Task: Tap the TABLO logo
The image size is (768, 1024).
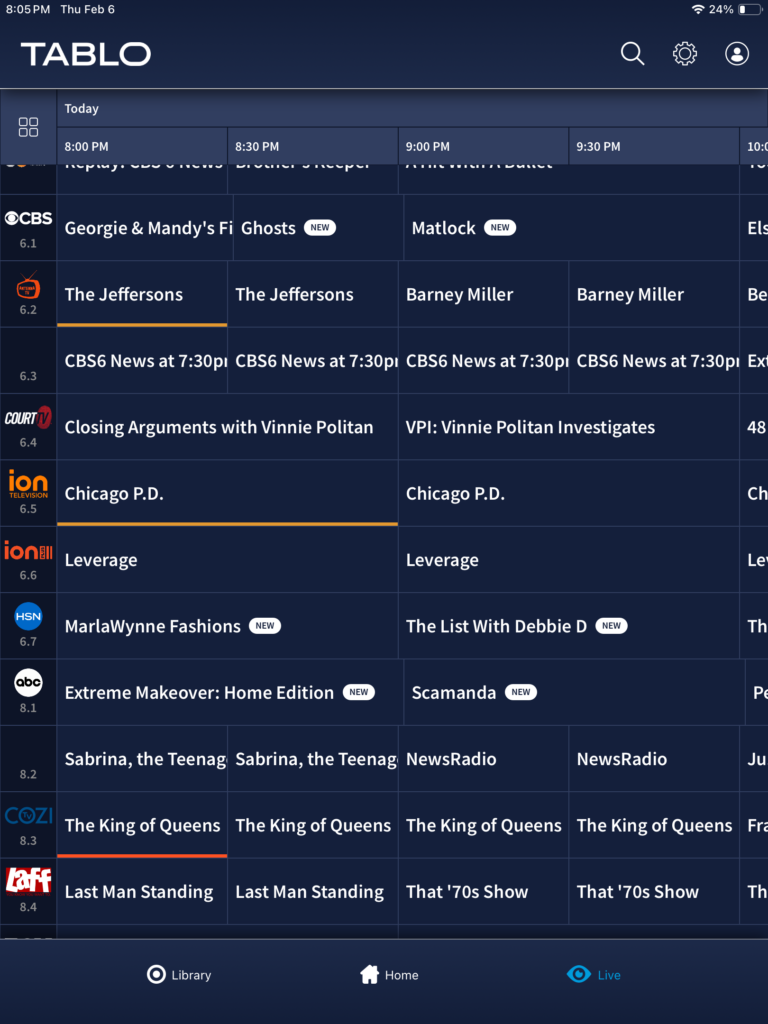Action: tap(86, 54)
